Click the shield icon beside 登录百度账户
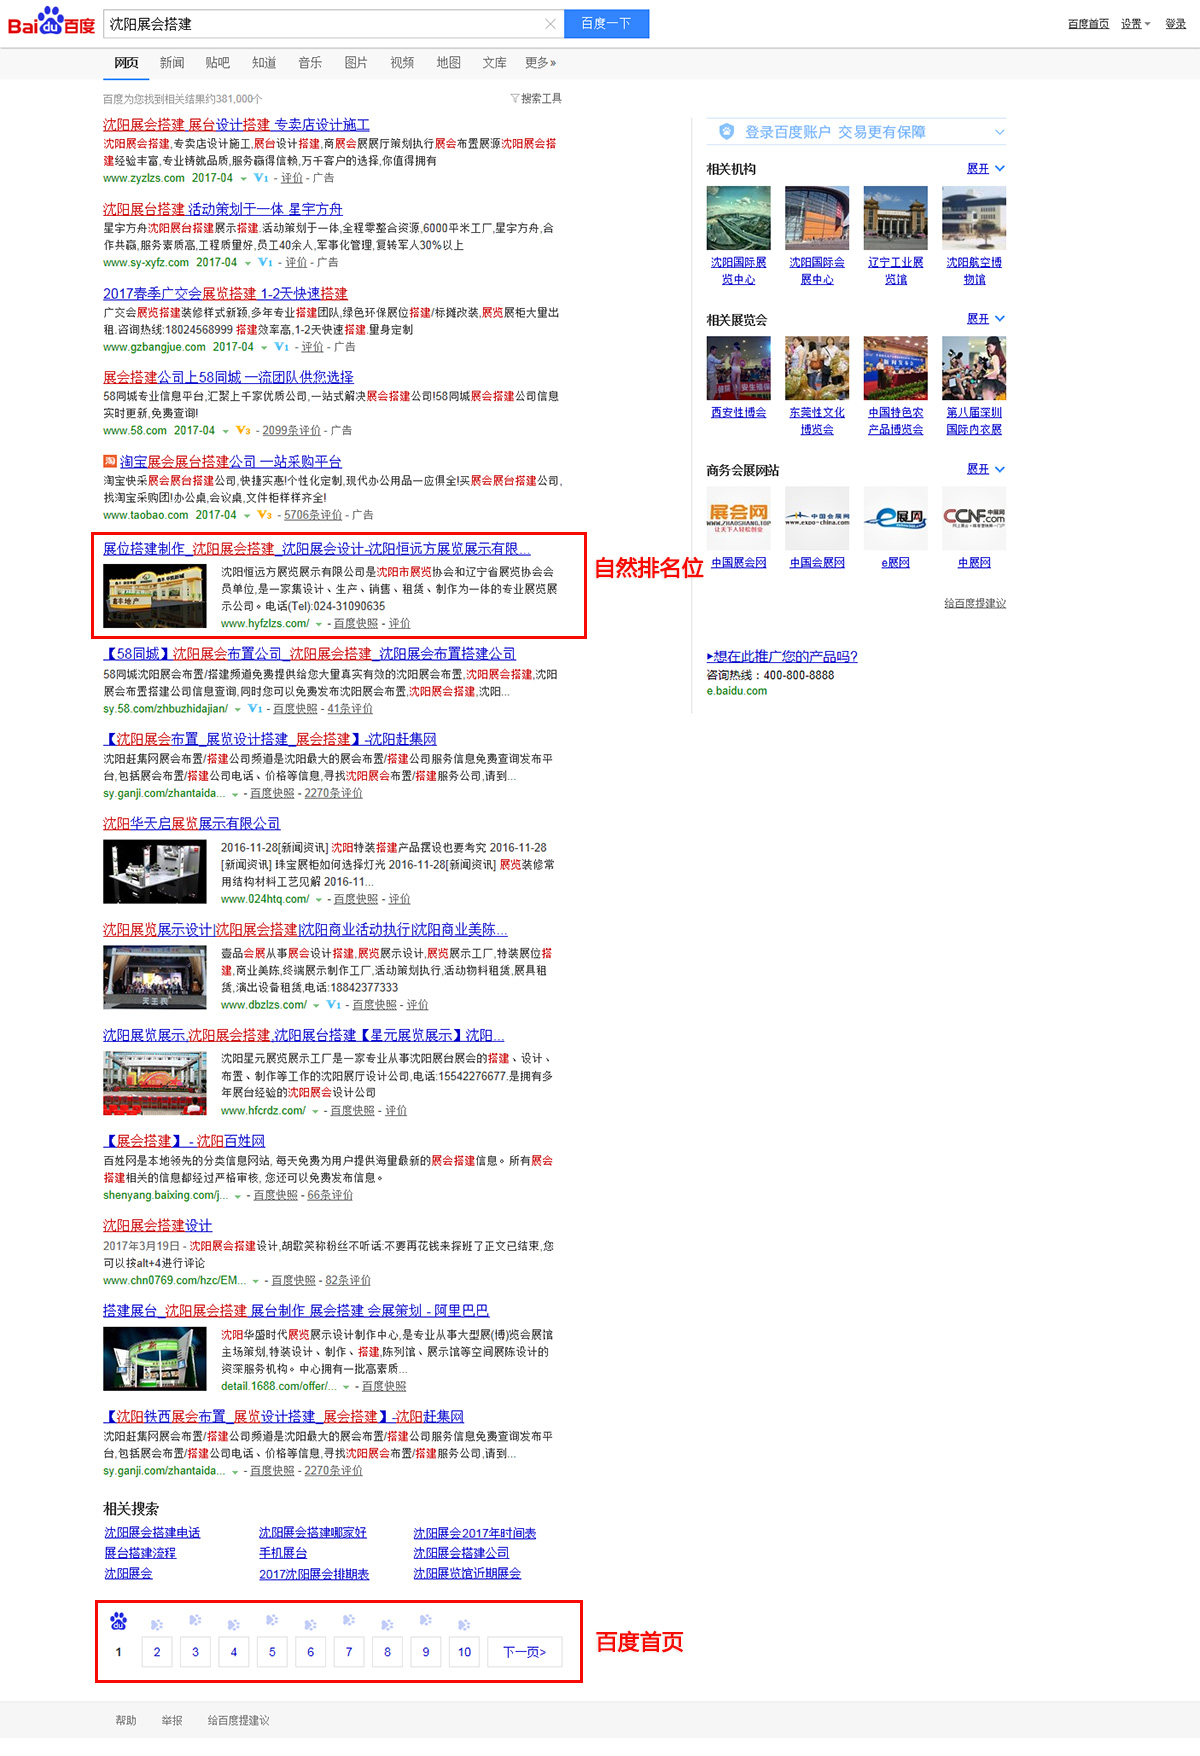 point(726,132)
